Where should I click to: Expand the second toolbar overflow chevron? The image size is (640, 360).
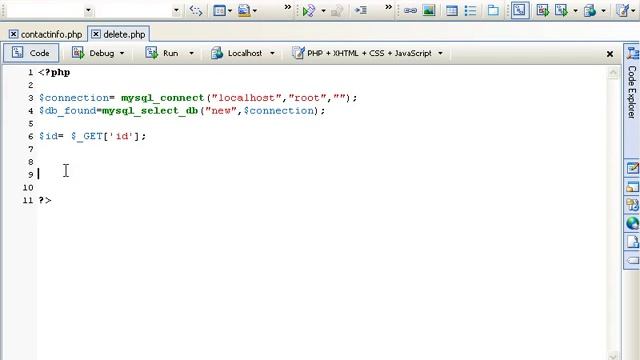click(x=389, y=7)
